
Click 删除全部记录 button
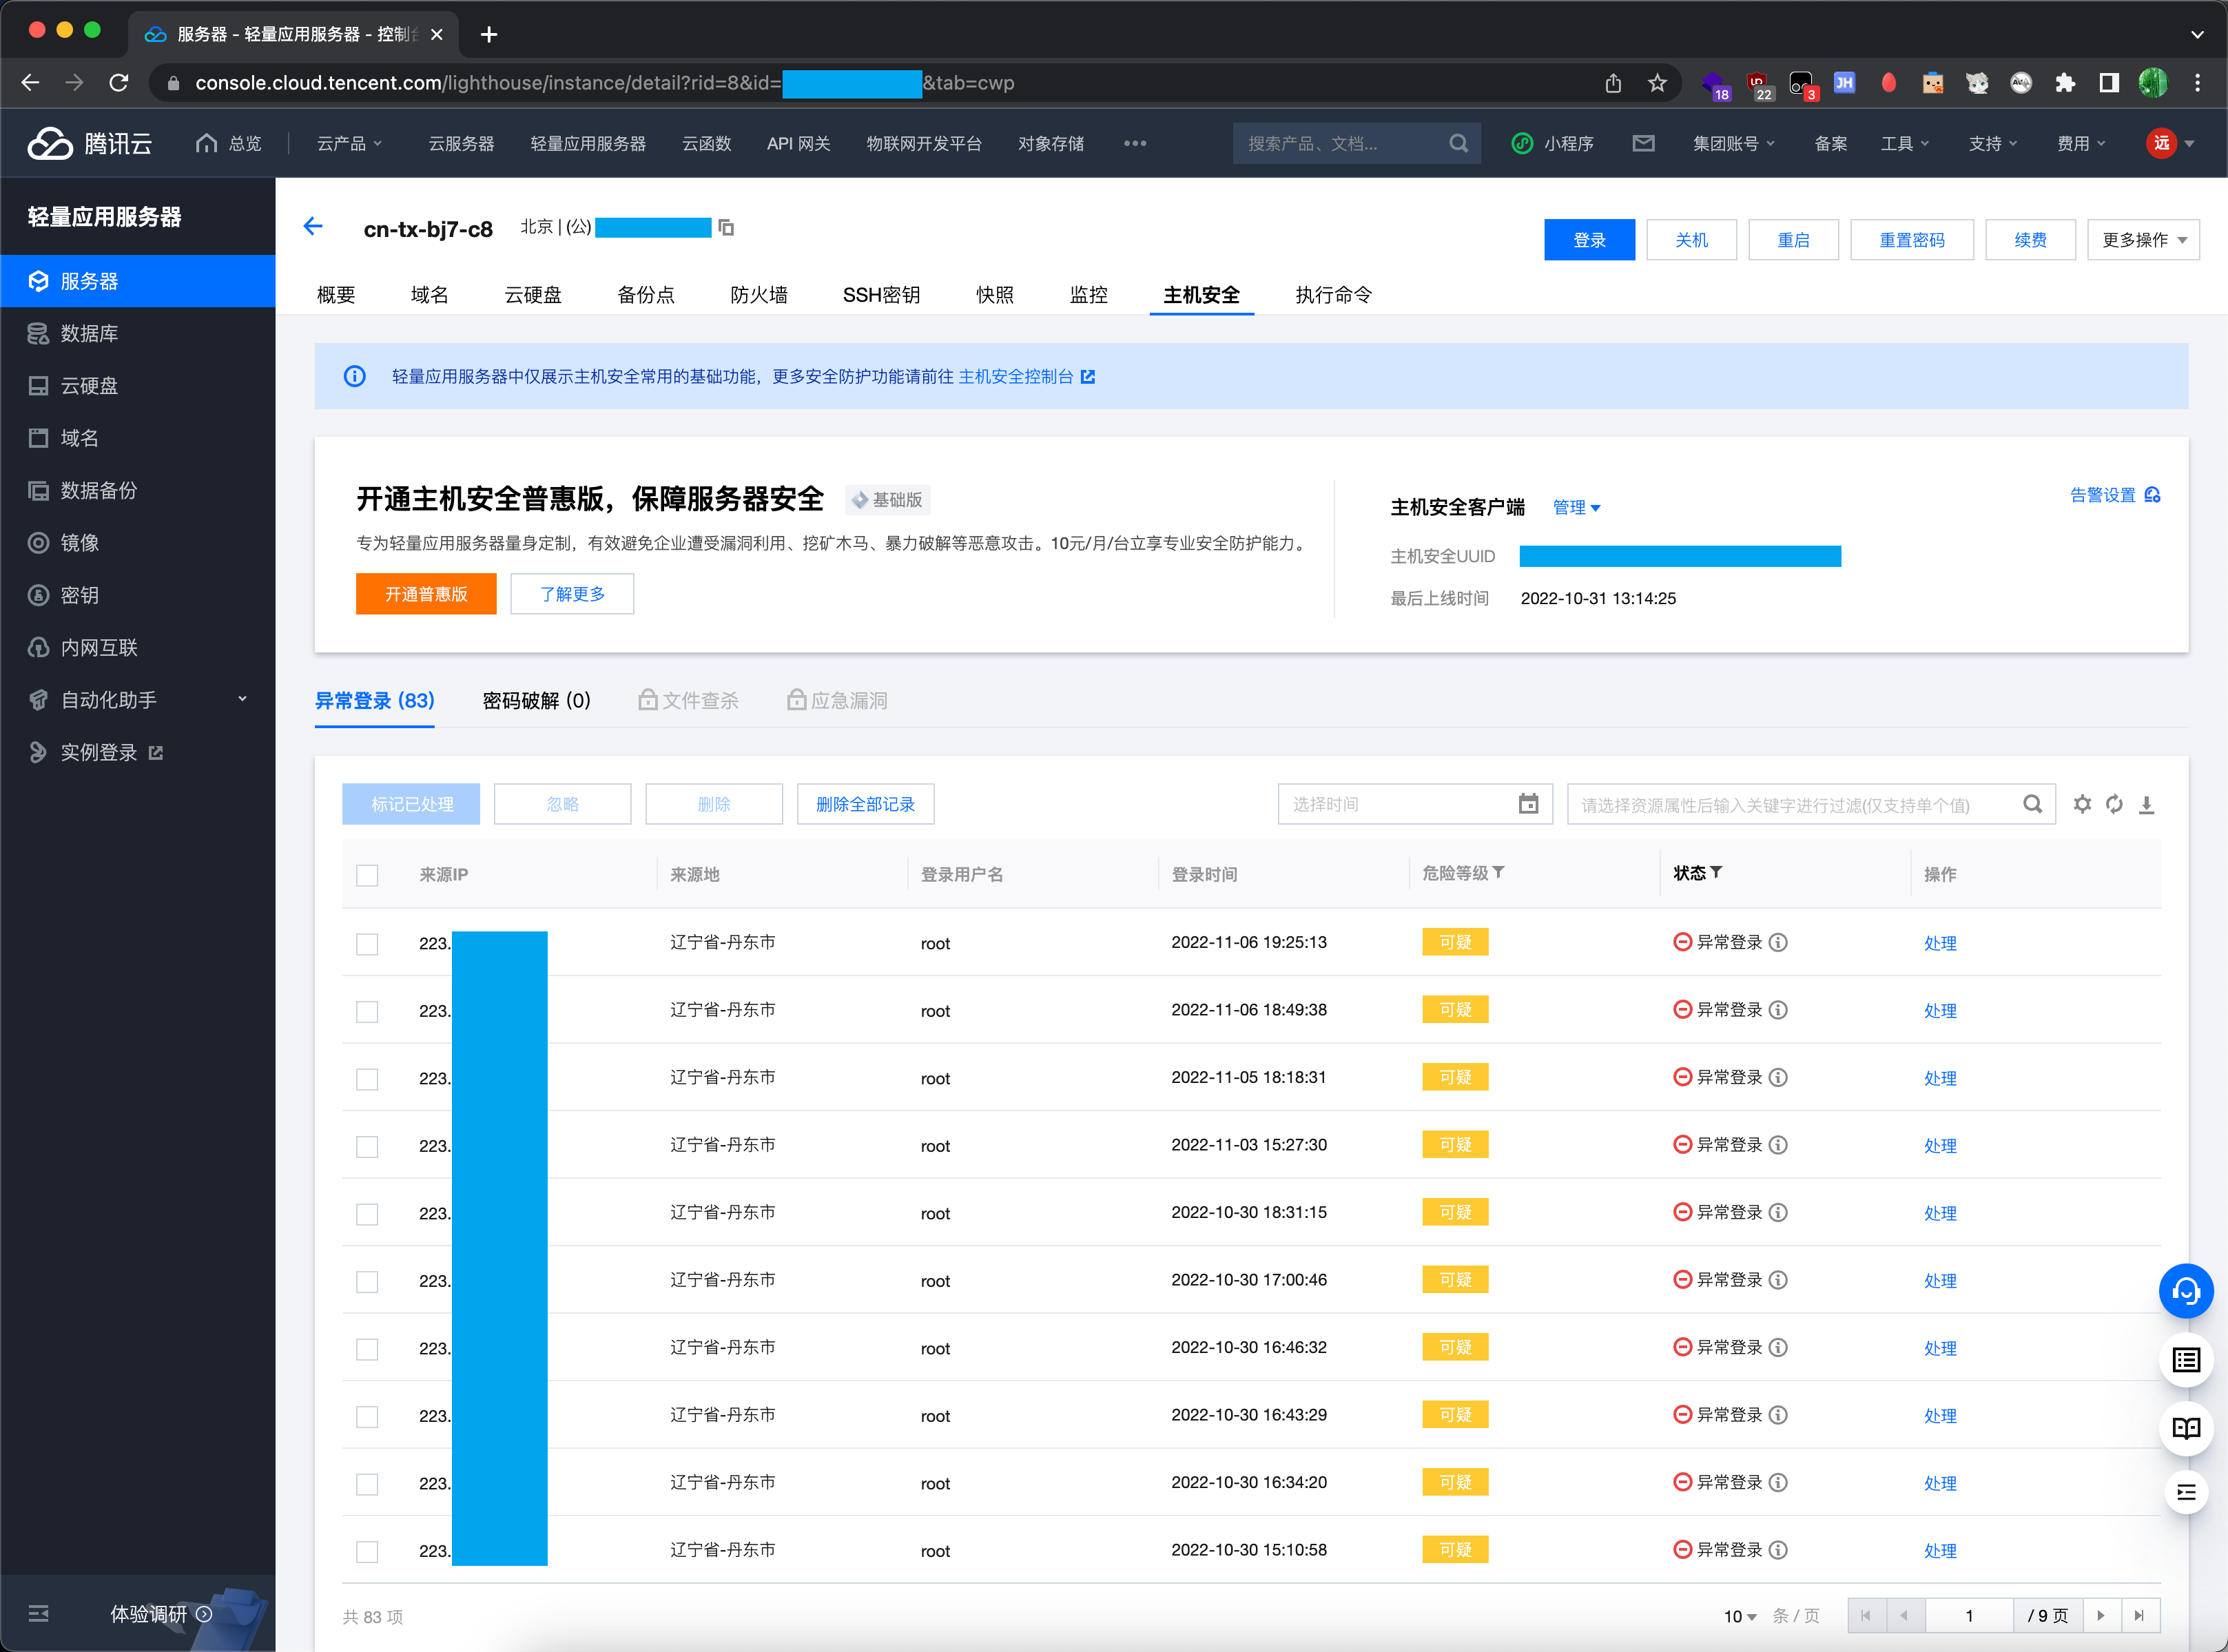tap(865, 804)
